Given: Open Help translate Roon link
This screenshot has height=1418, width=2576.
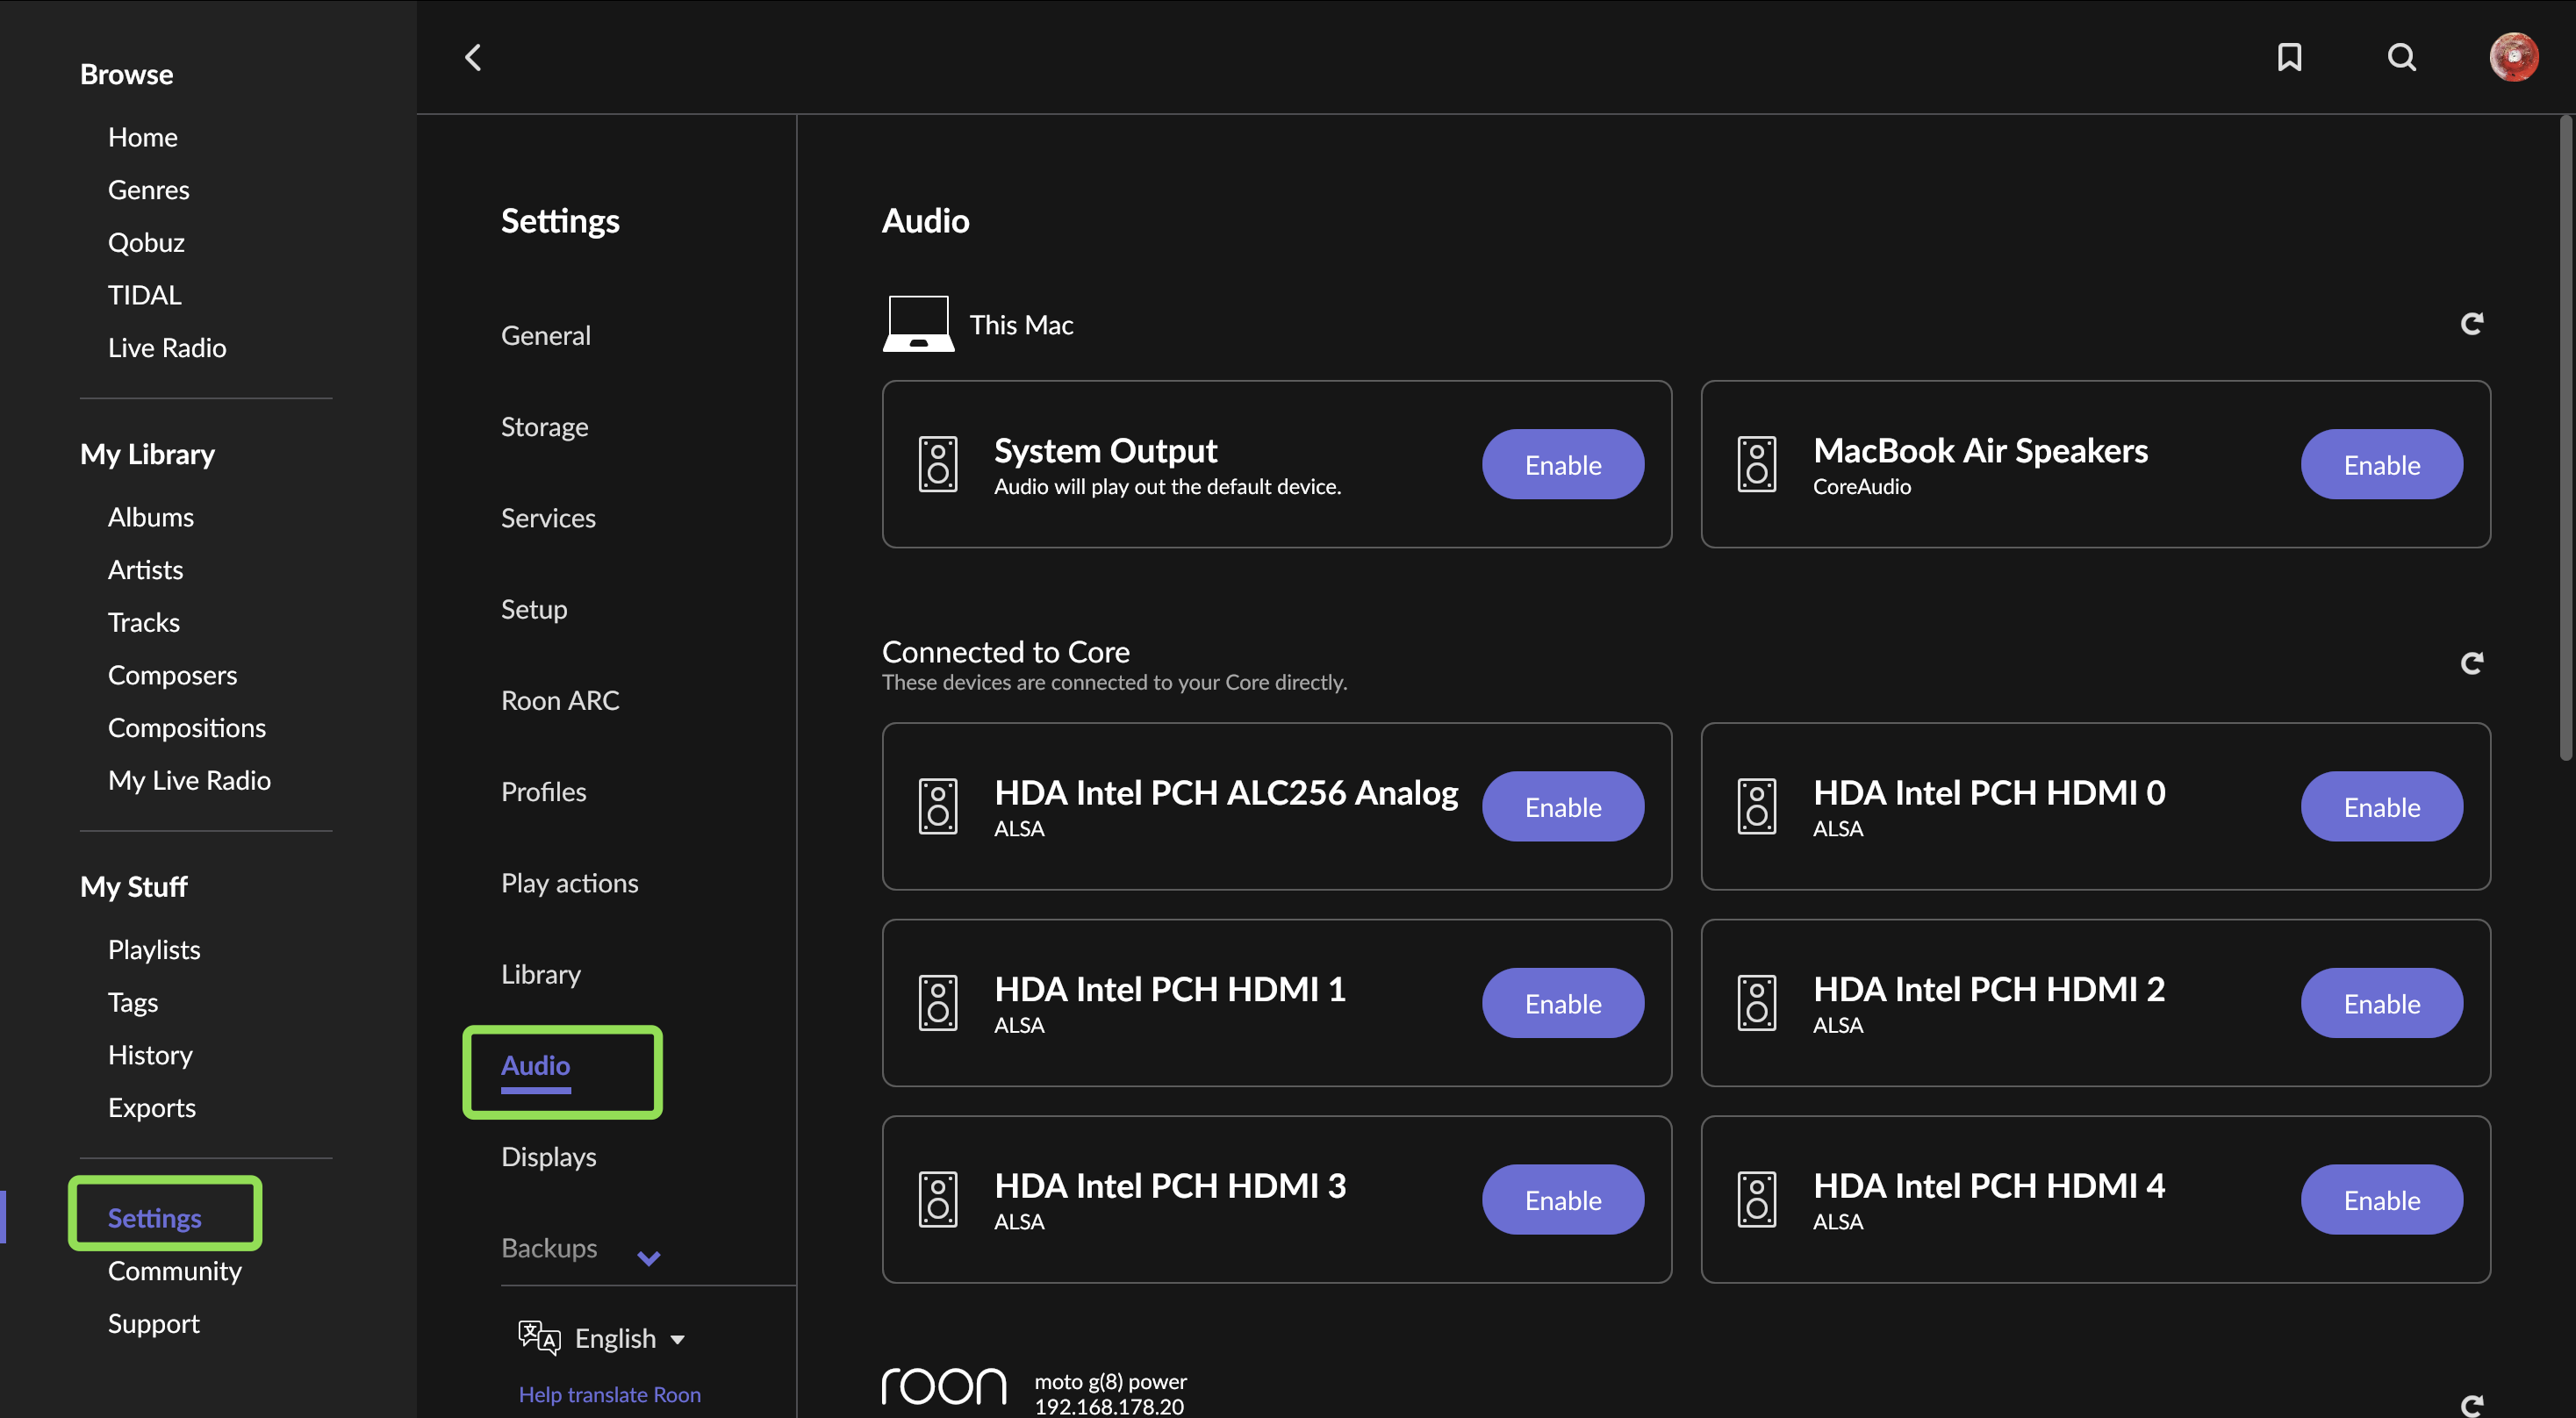Looking at the screenshot, I should click(x=609, y=1394).
